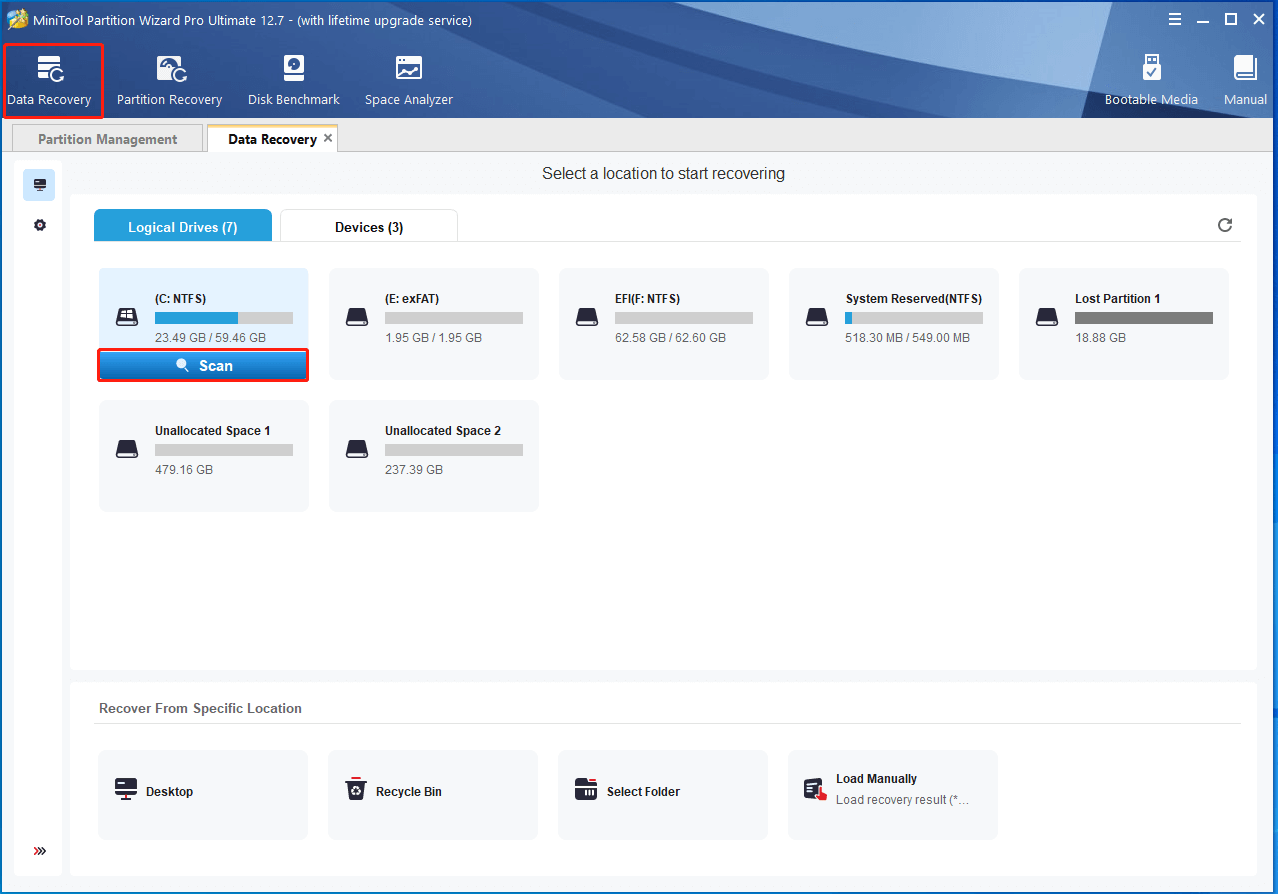Launch Partition Recovery tool

coord(169,81)
